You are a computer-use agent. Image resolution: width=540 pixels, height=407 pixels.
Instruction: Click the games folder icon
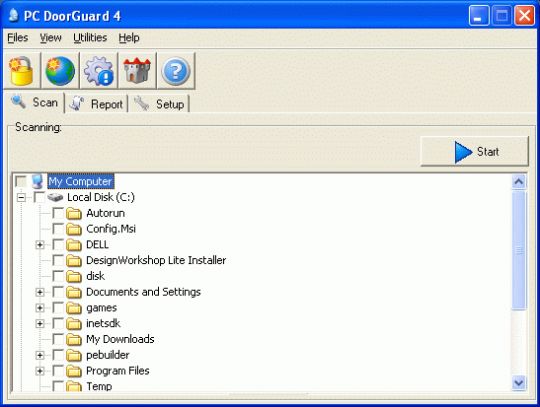click(74, 308)
